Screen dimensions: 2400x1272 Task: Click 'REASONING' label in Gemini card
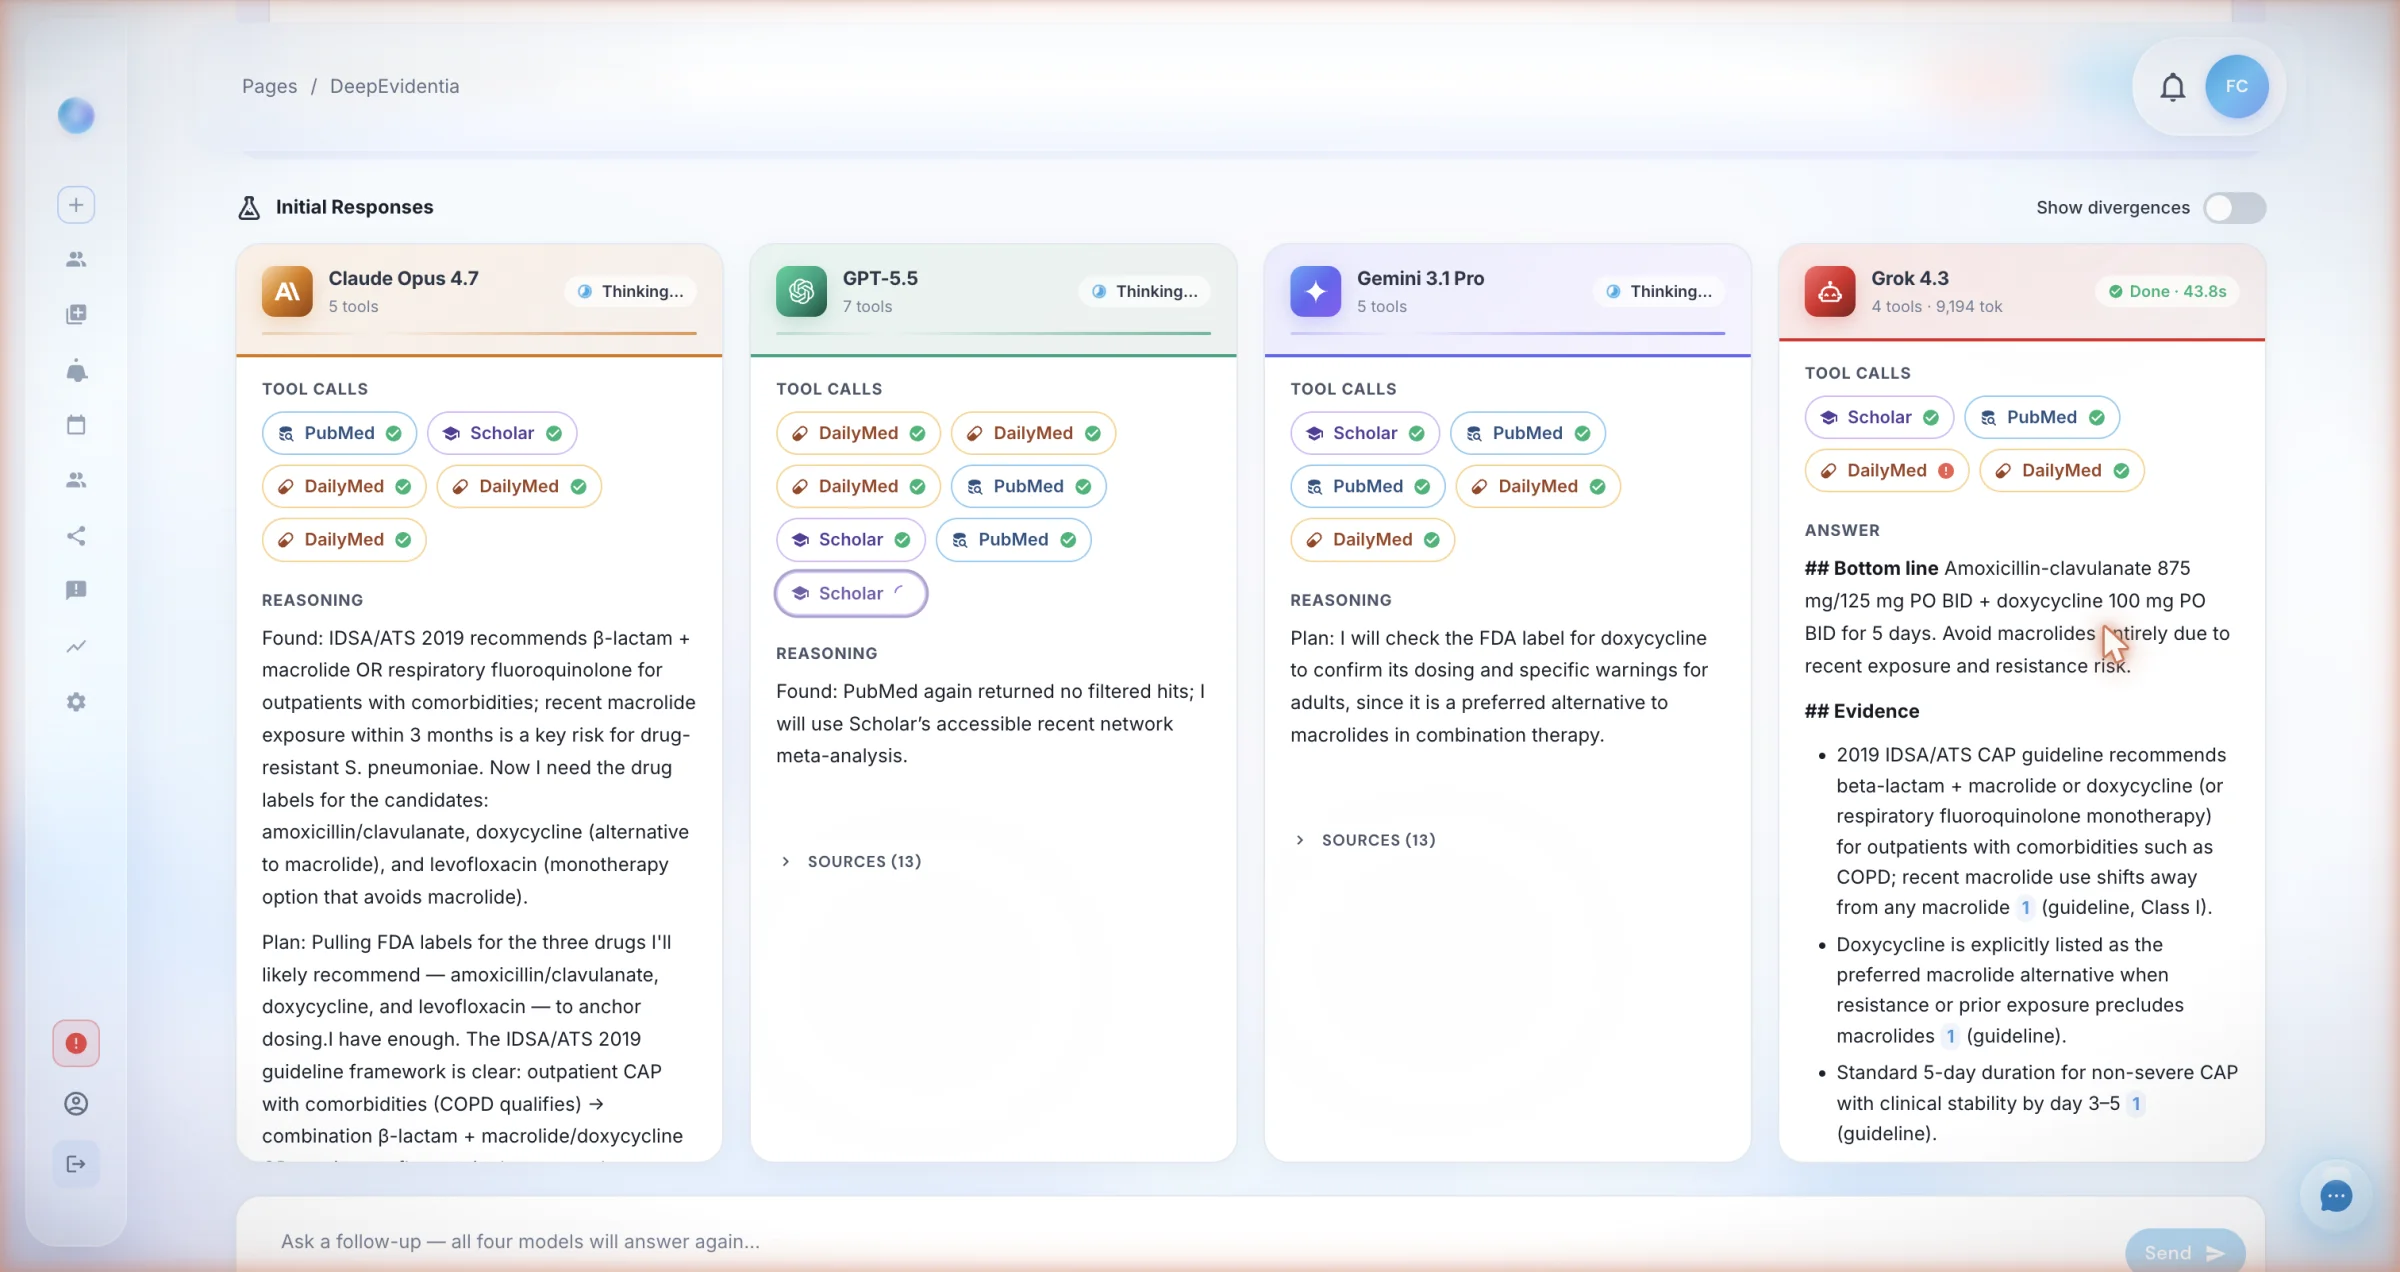(1340, 600)
